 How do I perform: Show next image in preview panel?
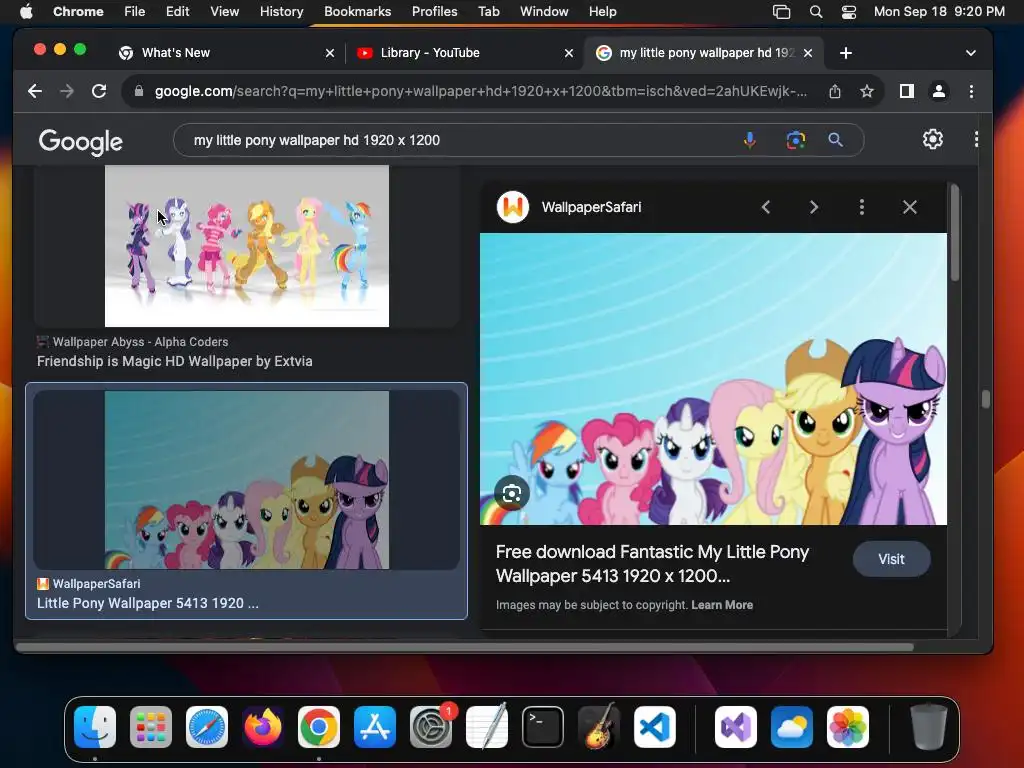click(814, 208)
